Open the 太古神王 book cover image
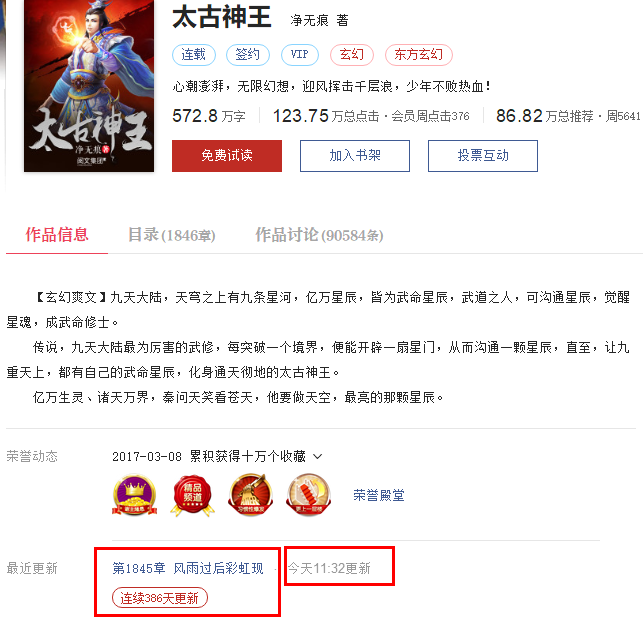Image resolution: width=643 pixels, height=621 pixels. pos(89,85)
